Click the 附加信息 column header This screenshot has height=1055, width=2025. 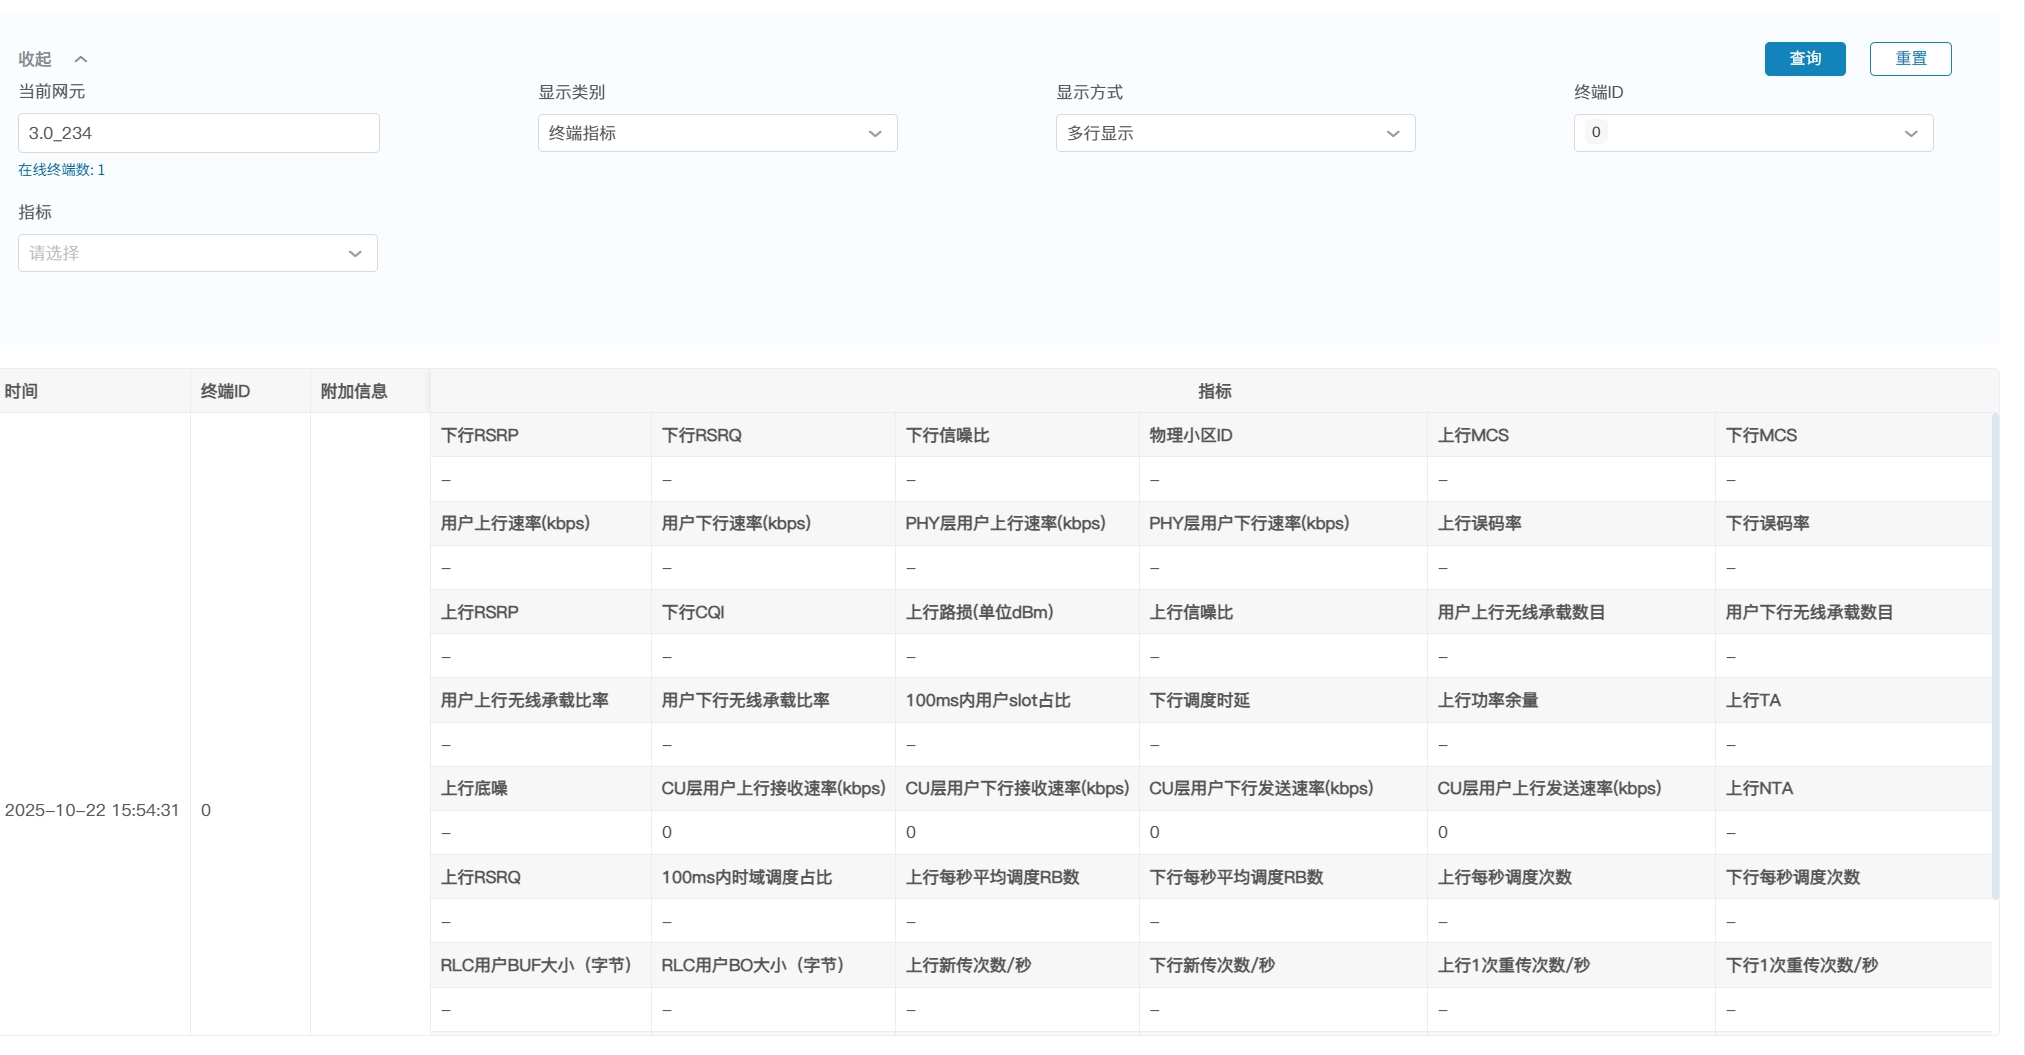pyautogui.click(x=354, y=391)
